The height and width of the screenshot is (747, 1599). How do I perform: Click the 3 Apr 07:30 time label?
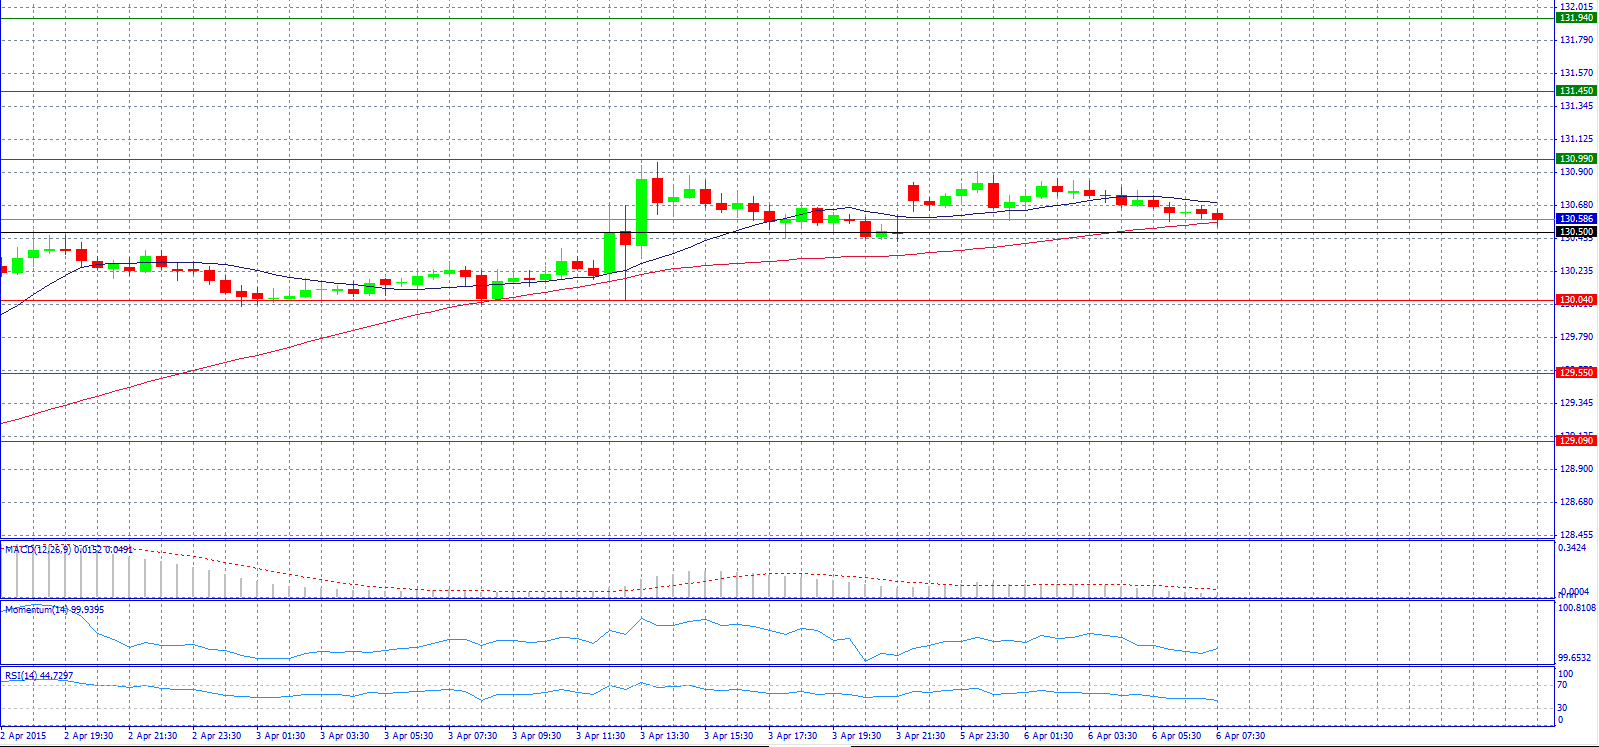473,736
